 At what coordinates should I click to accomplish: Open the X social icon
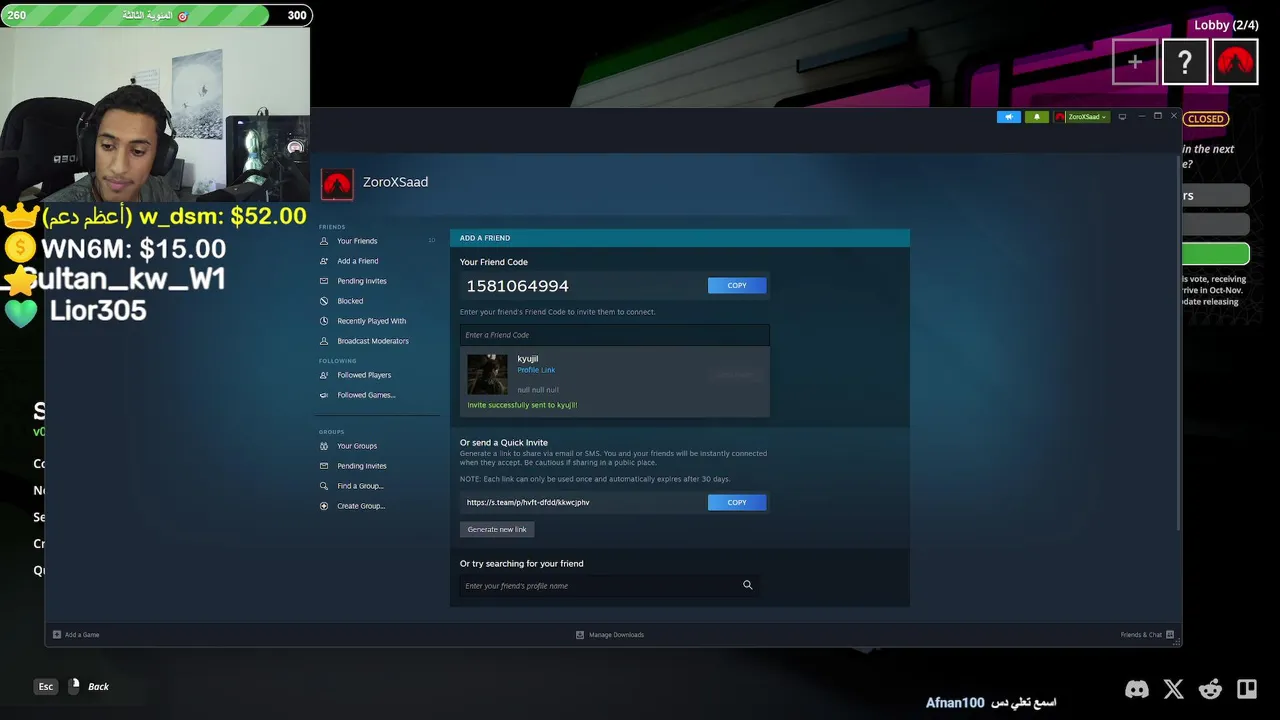[x=1174, y=689]
